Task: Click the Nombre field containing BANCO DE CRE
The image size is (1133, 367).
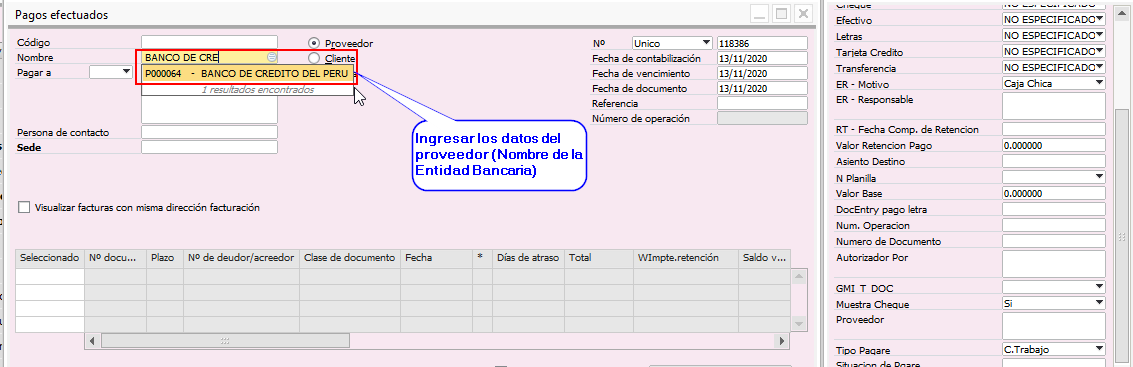Action: click(210, 57)
